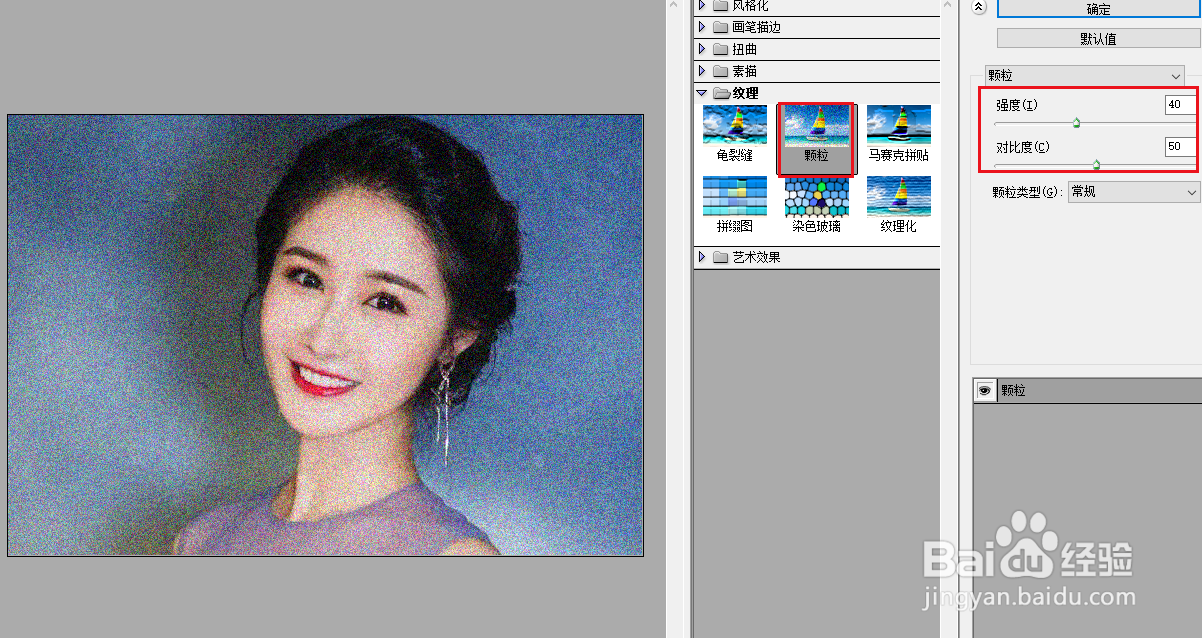This screenshot has width=1202, height=638.
Task: Collapse the 纹理 filter folder
Action: click(x=702, y=93)
